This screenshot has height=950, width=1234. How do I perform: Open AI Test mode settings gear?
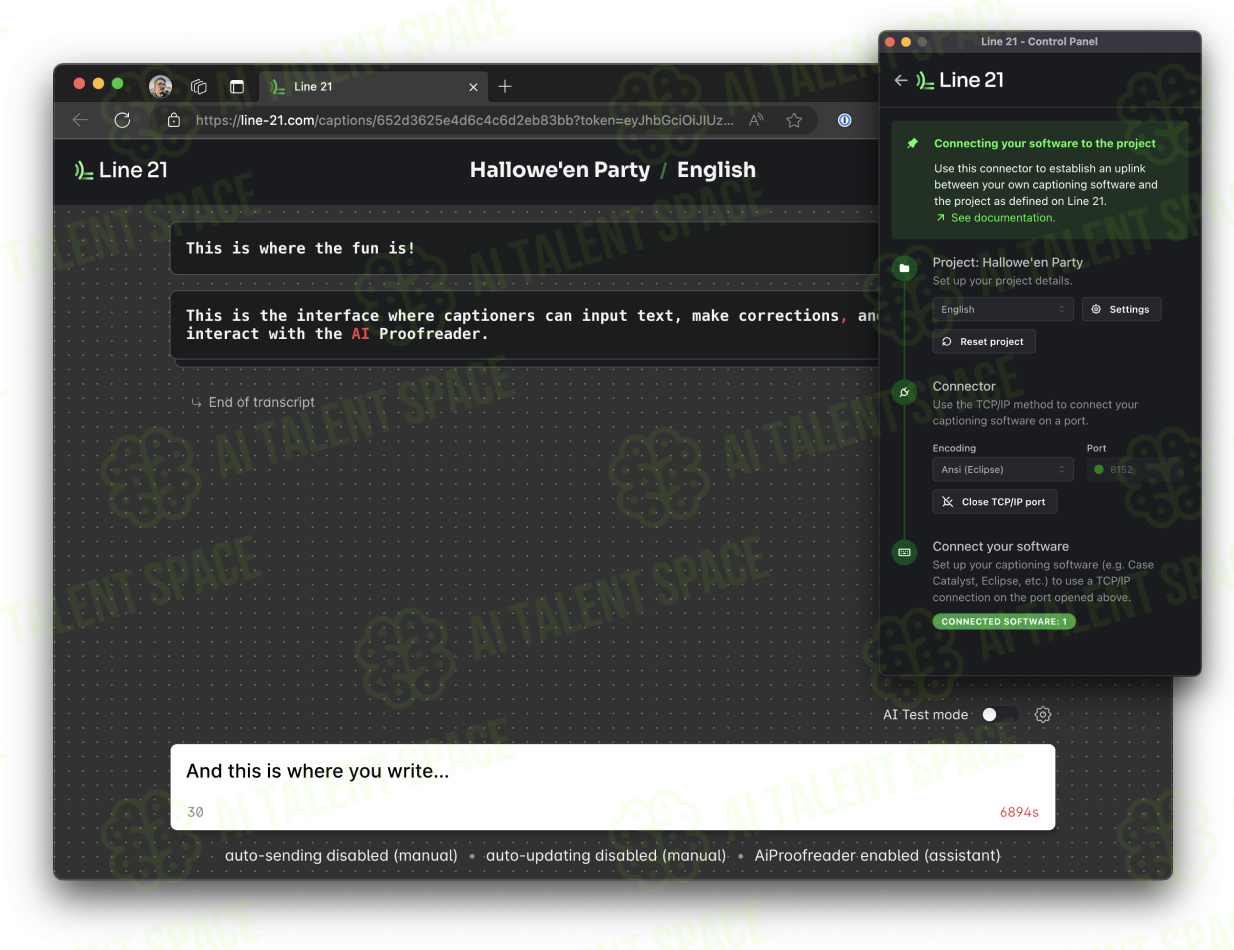1043,715
